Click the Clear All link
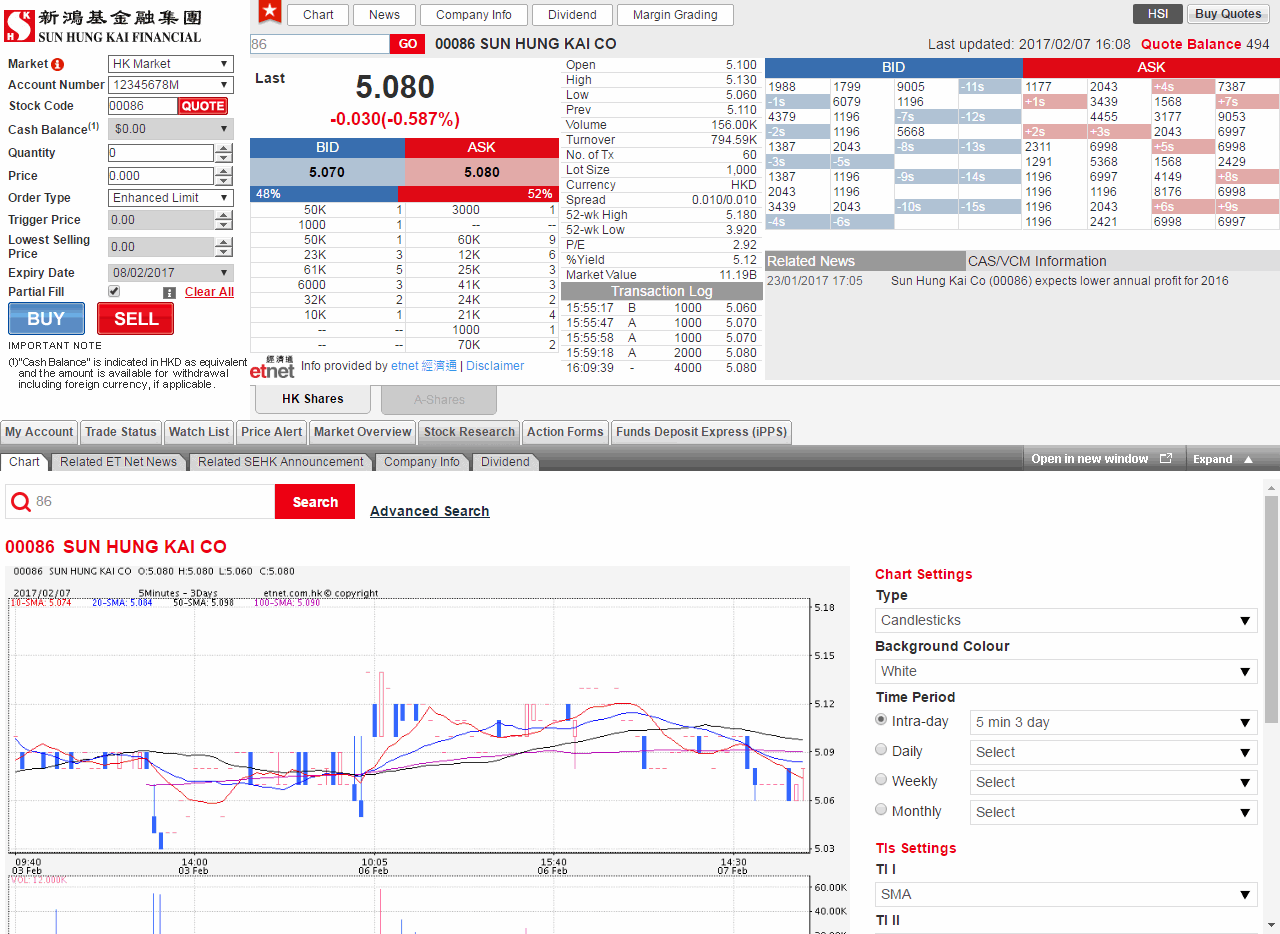Viewport: 1280px width, 934px height. (209, 292)
